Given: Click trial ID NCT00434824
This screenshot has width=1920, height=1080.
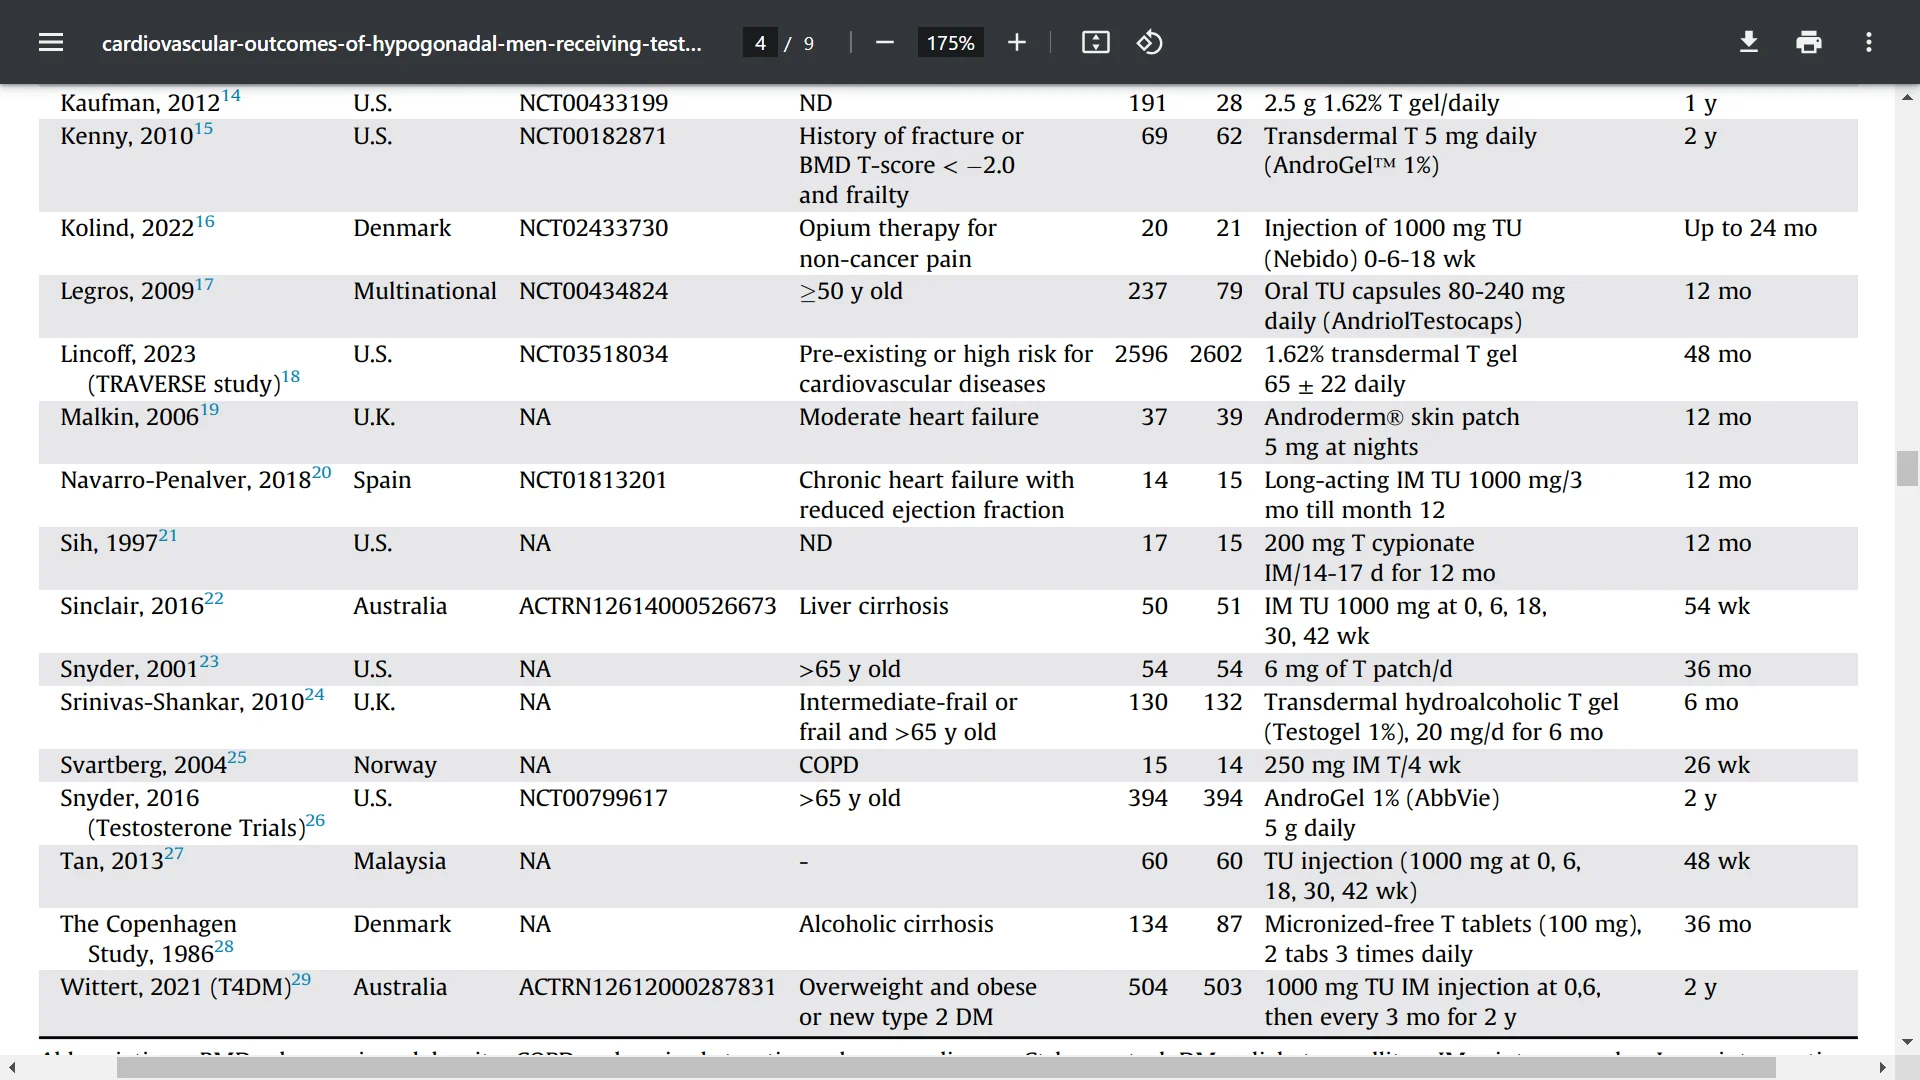Looking at the screenshot, I should [593, 291].
